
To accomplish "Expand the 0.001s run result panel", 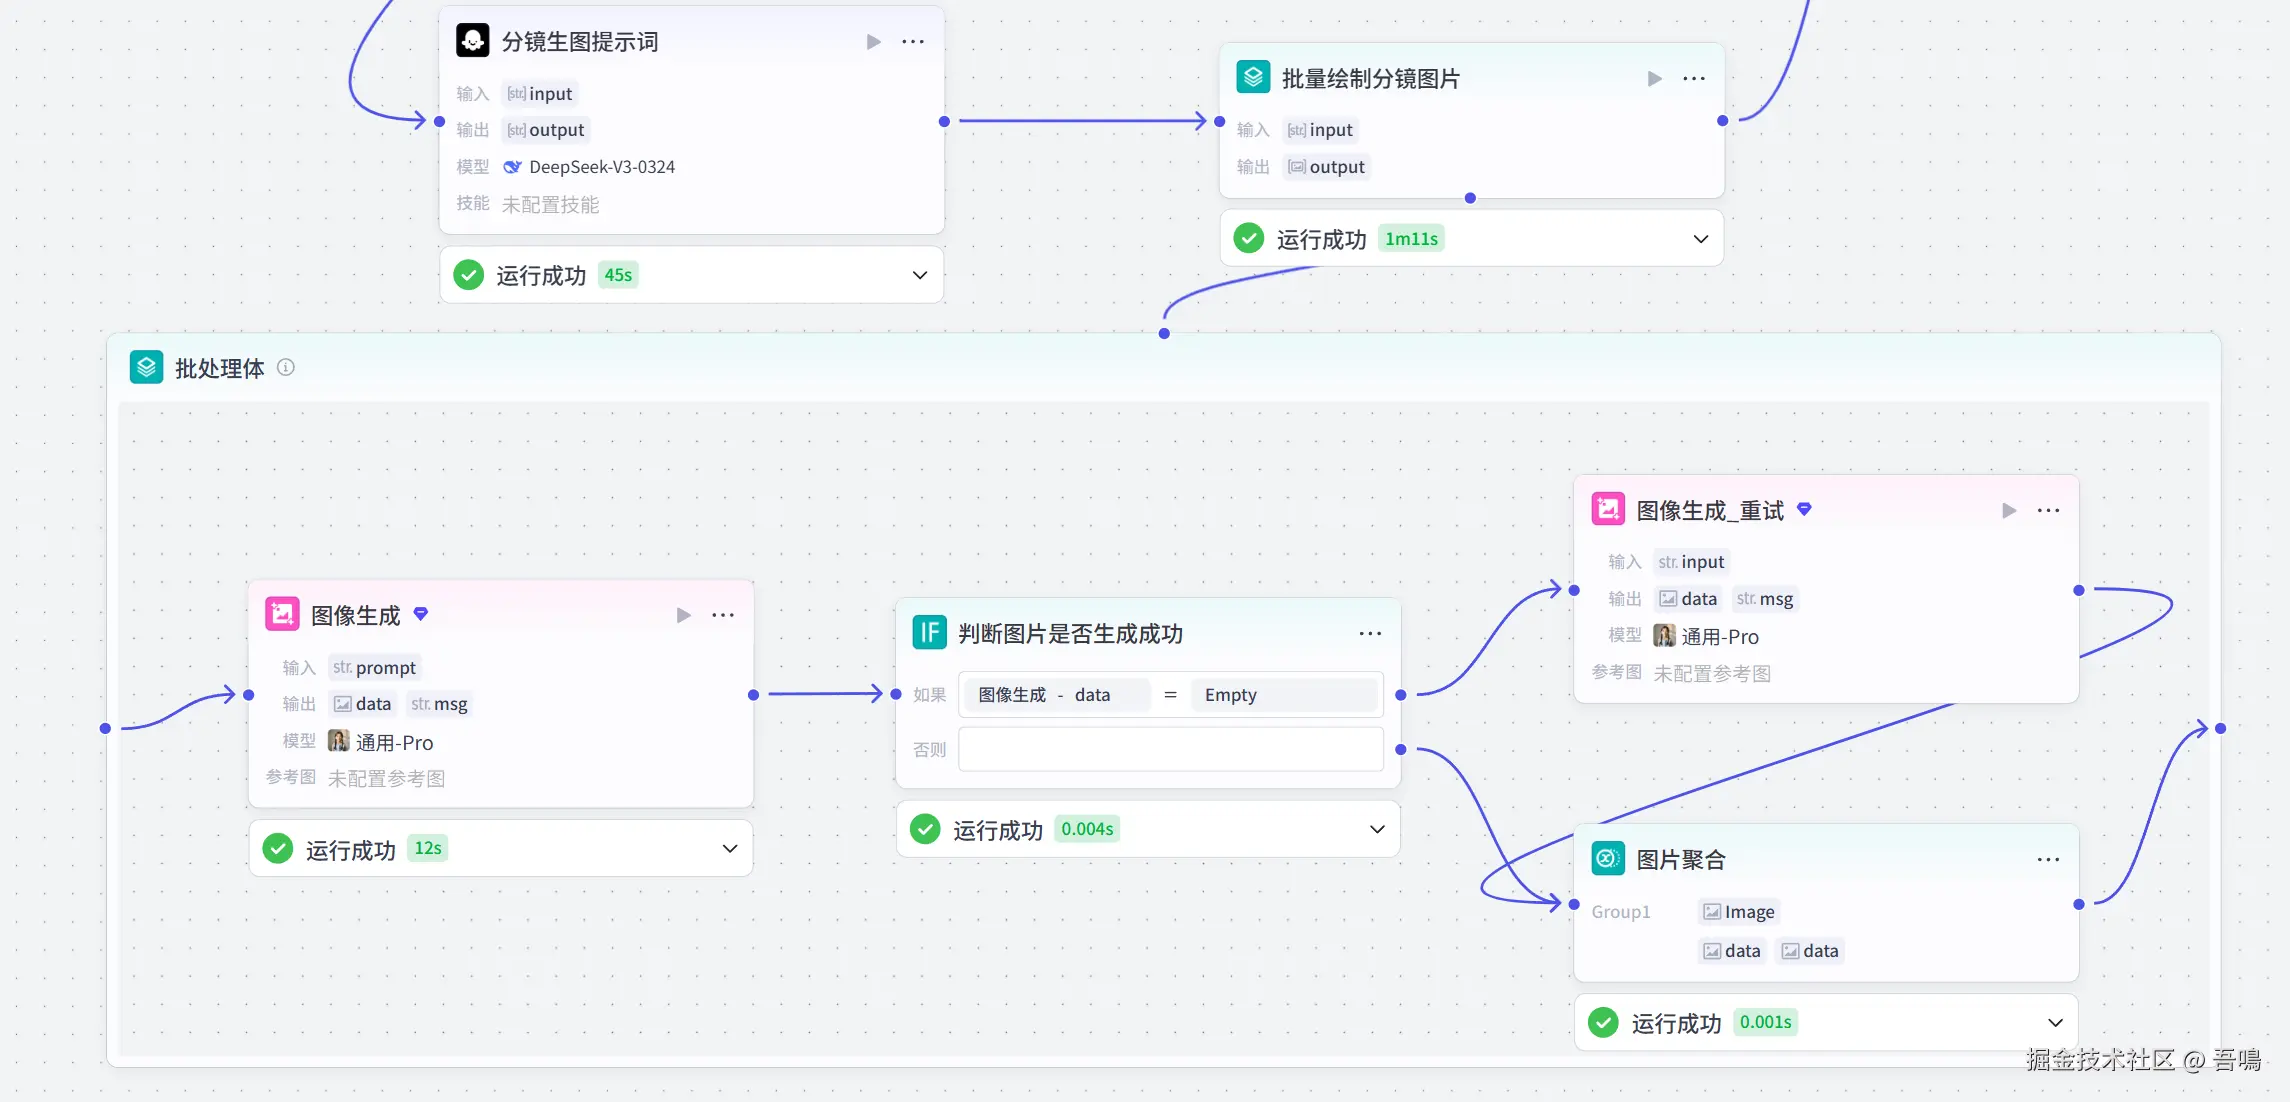I will point(2055,1022).
